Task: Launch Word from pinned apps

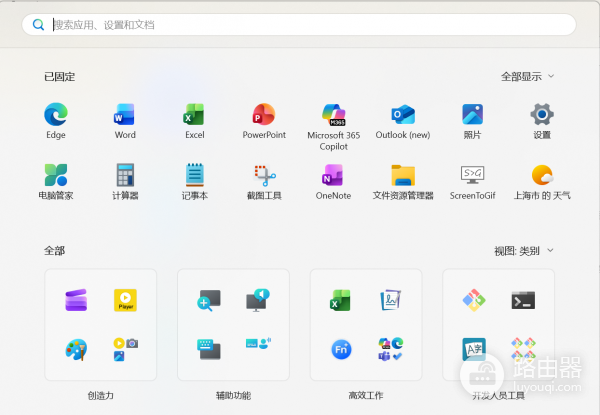Action: pos(125,121)
